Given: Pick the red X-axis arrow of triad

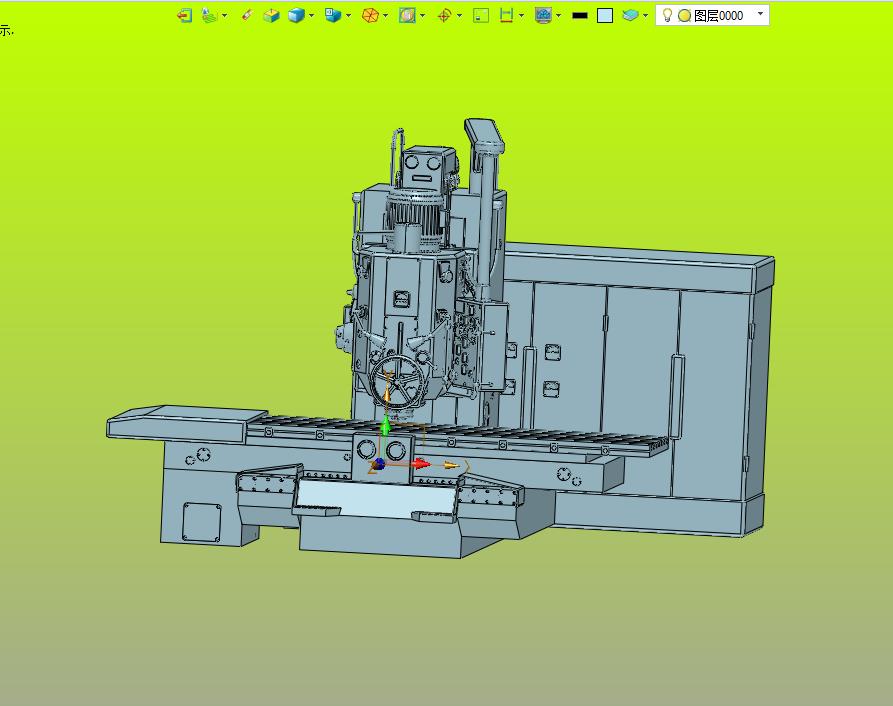Looking at the screenshot, I should click(420, 464).
